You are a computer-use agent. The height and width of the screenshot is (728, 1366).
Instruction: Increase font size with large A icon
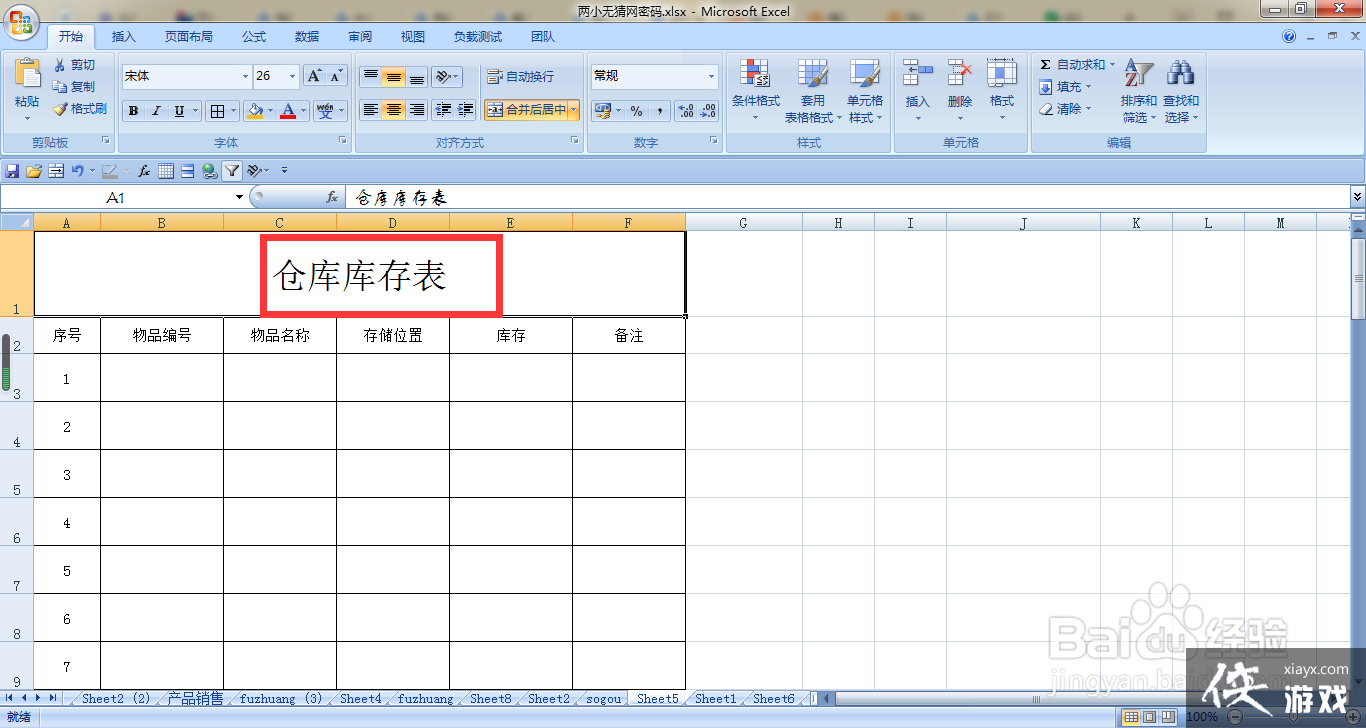pos(315,76)
